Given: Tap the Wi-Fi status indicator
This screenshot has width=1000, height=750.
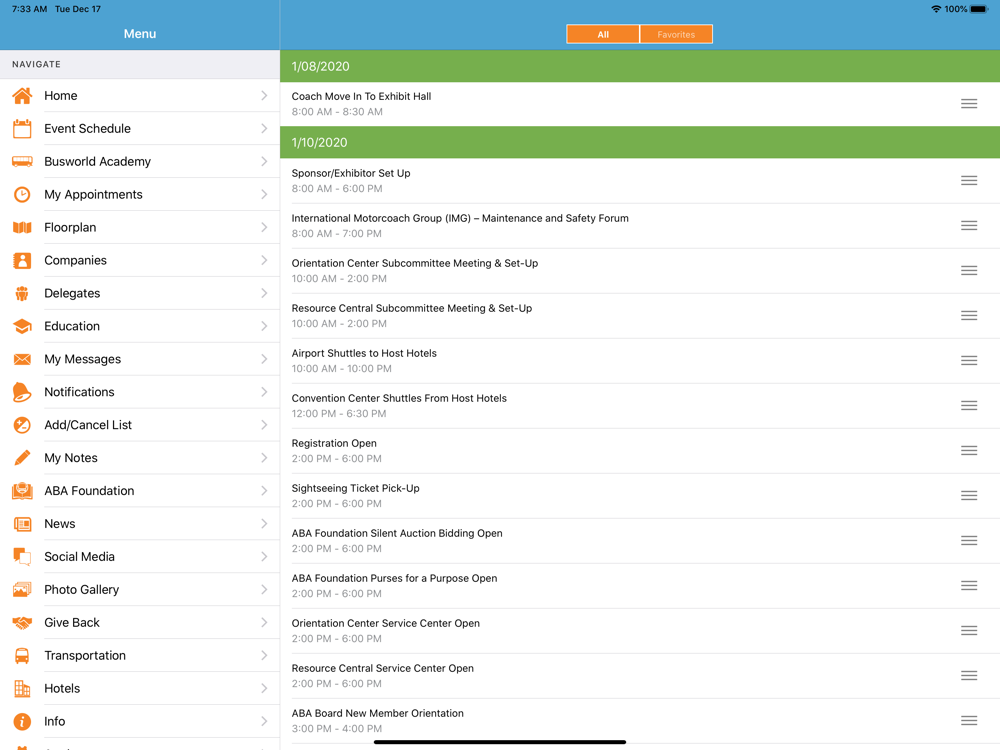Looking at the screenshot, I should tap(936, 9).
